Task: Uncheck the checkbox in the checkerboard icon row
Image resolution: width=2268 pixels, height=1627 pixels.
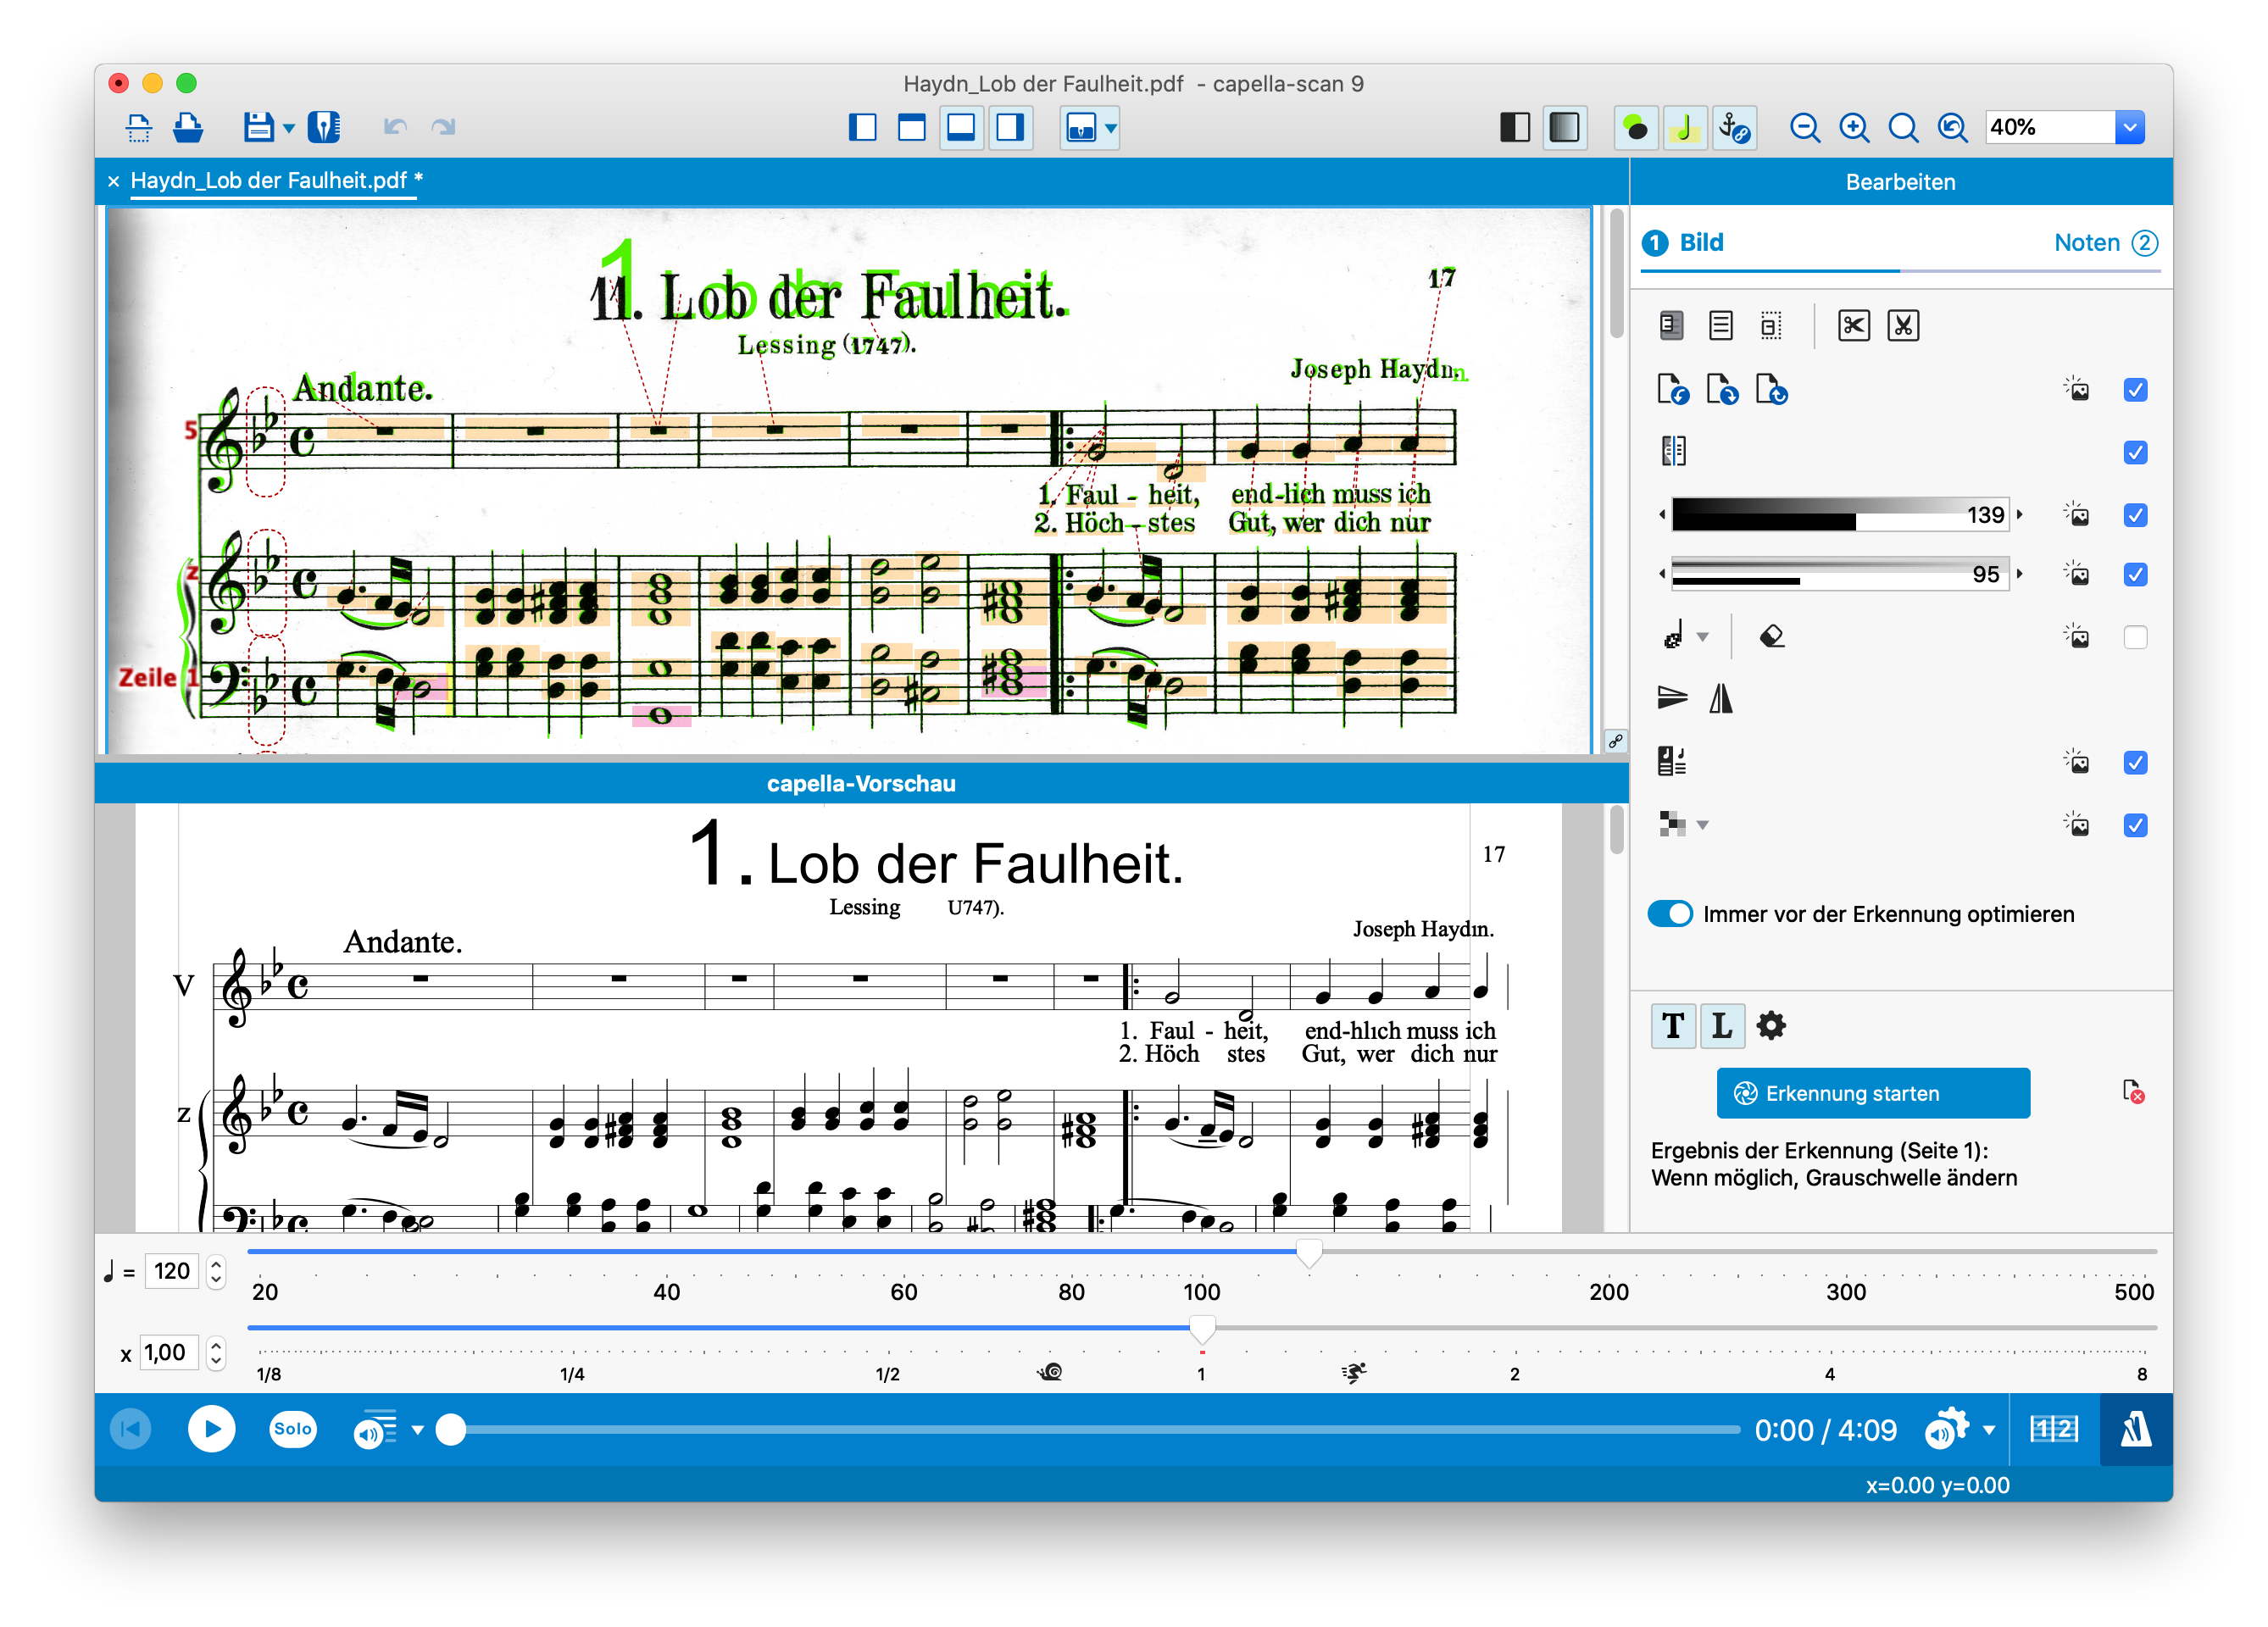Action: point(2135,825)
